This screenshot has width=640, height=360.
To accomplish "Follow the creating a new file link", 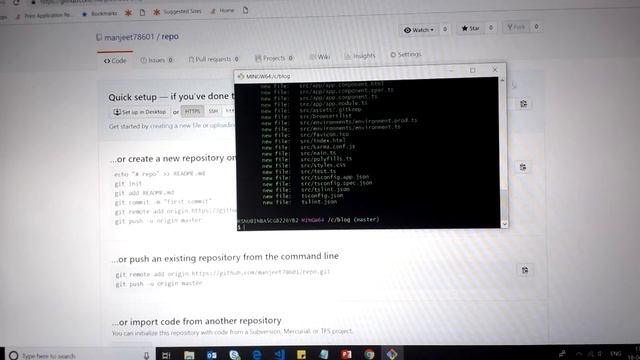I will coord(176,126).
